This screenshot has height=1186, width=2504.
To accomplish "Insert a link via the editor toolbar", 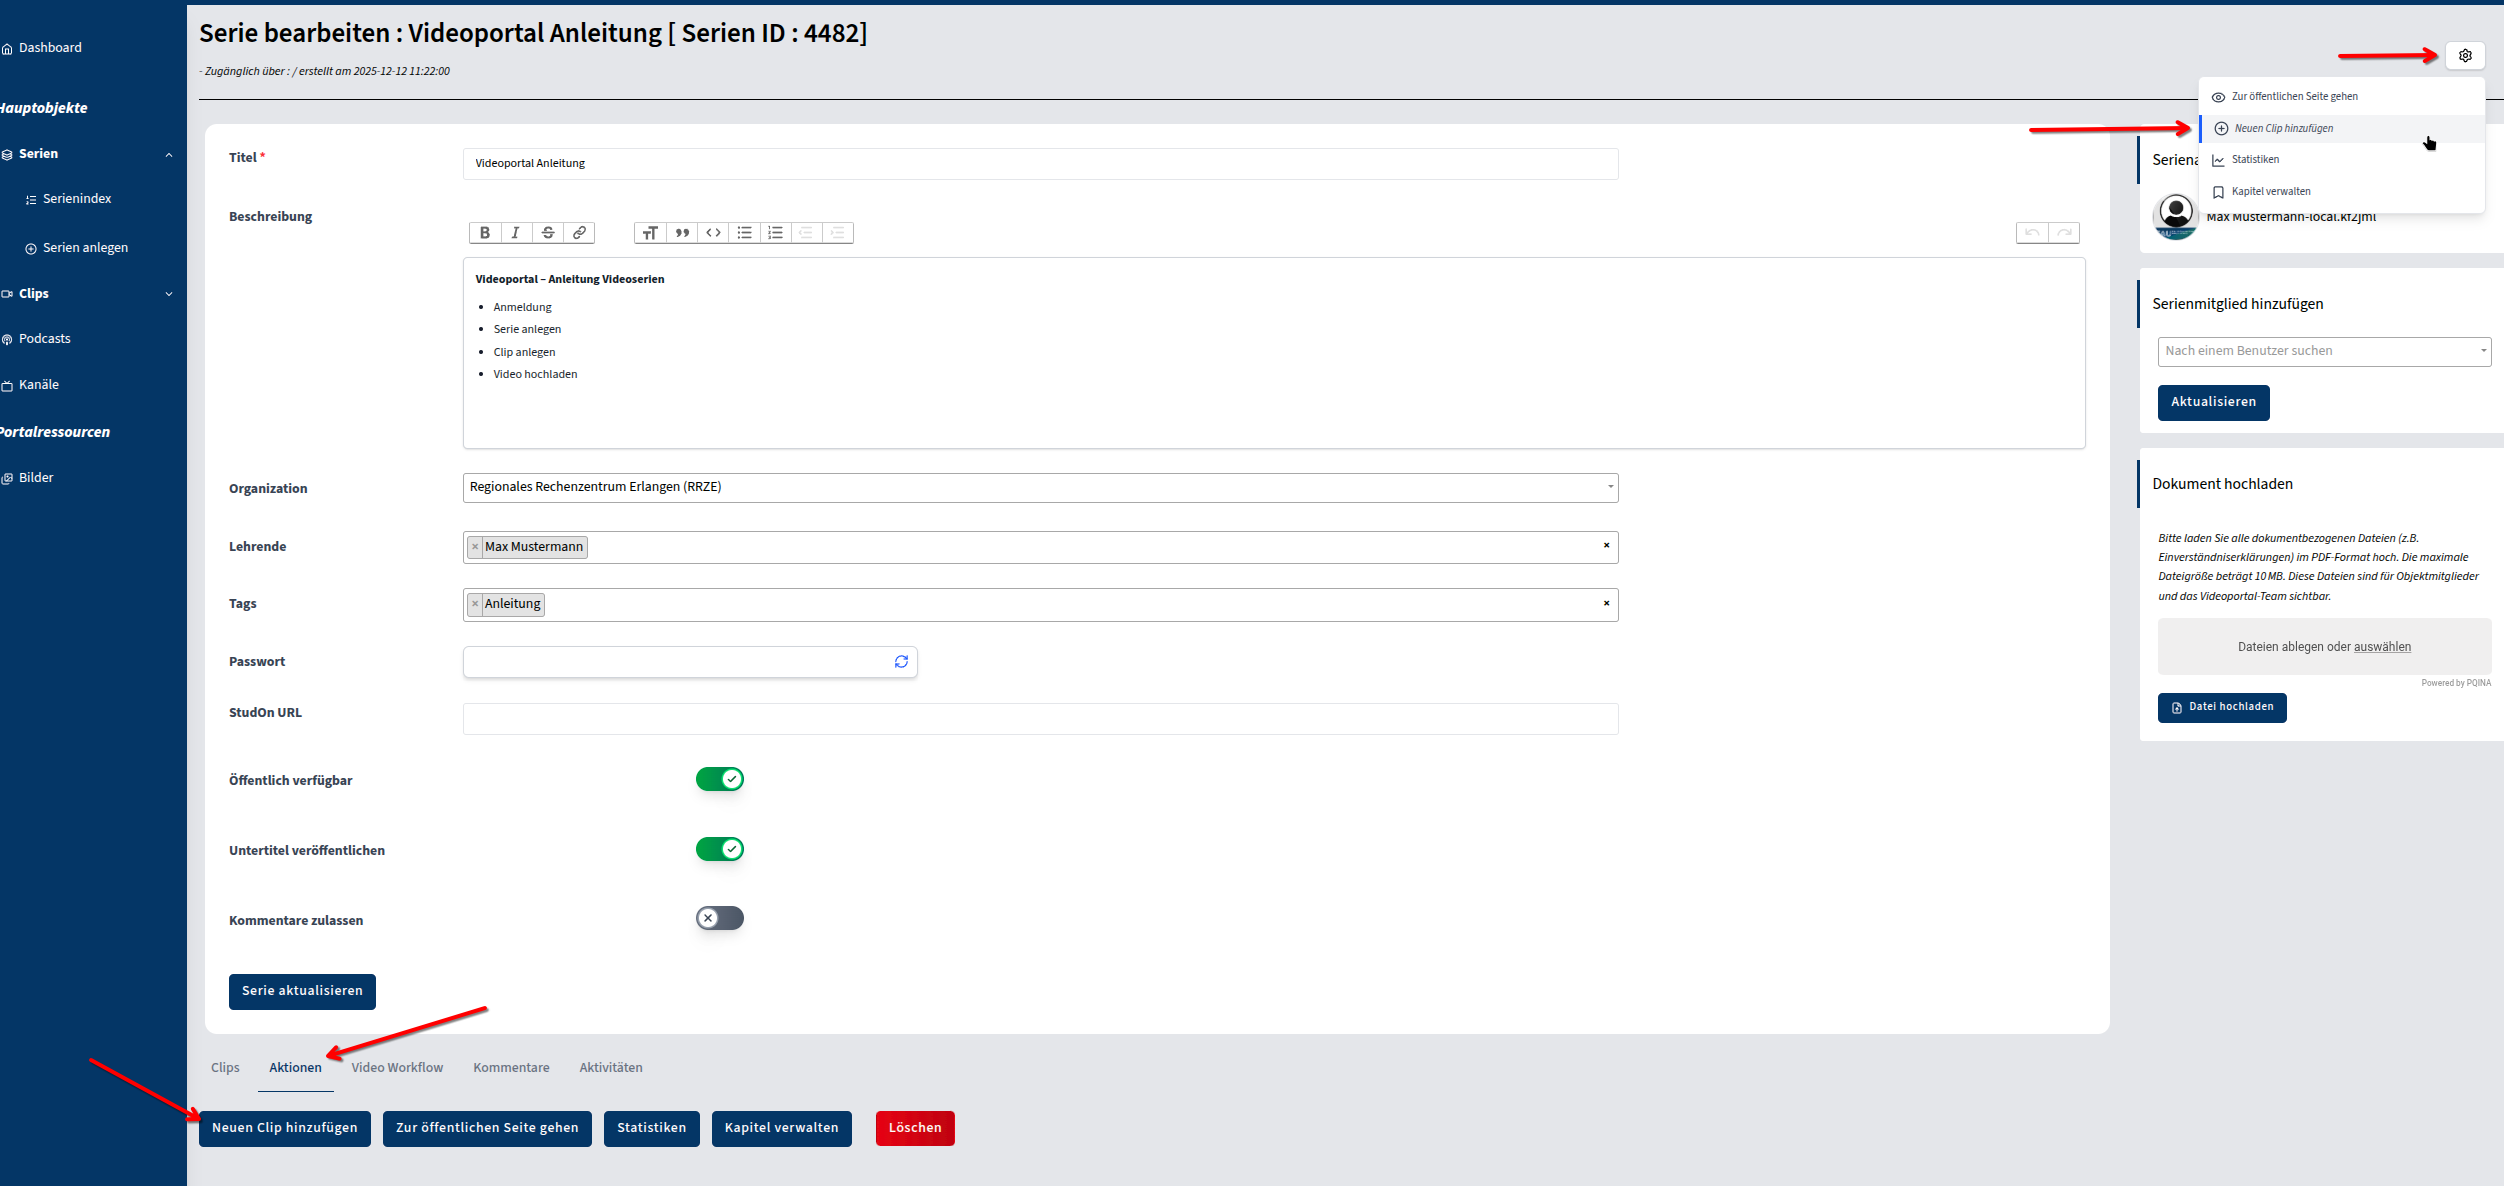I will point(579,233).
